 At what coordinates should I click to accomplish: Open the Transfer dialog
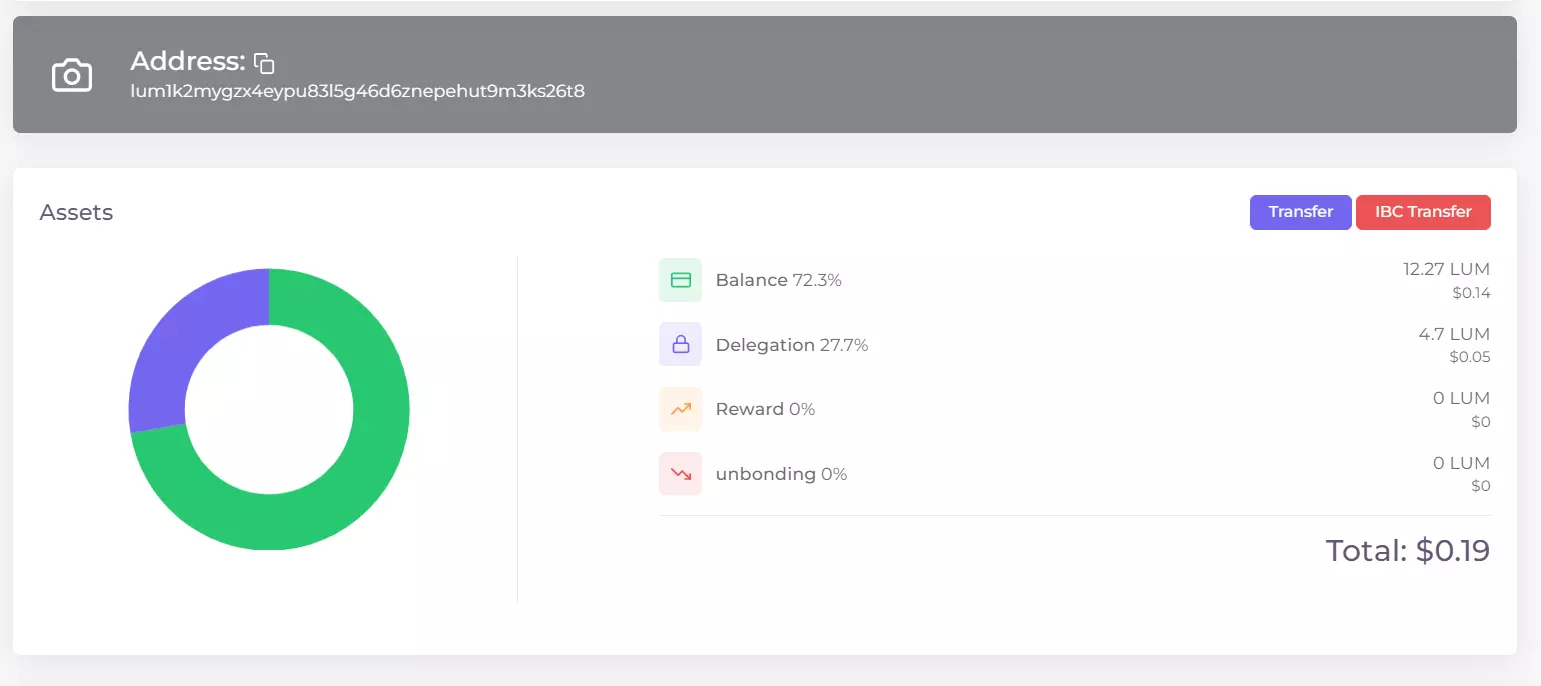(x=1300, y=212)
